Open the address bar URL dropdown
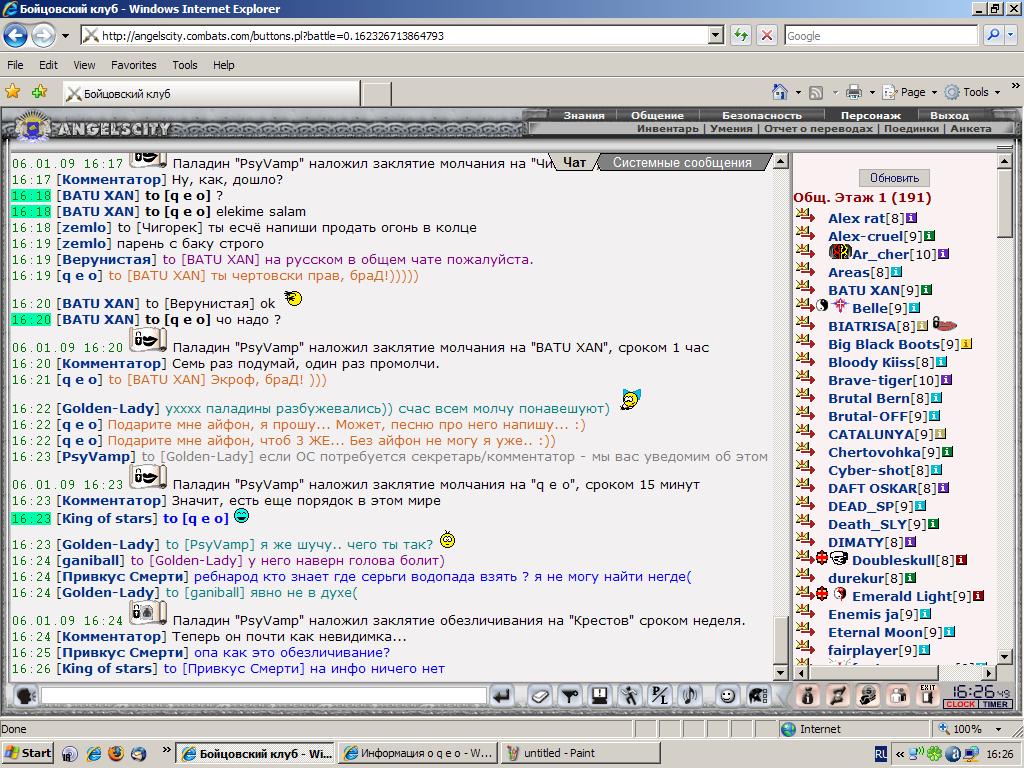This screenshot has height=768, width=1024. (x=716, y=35)
